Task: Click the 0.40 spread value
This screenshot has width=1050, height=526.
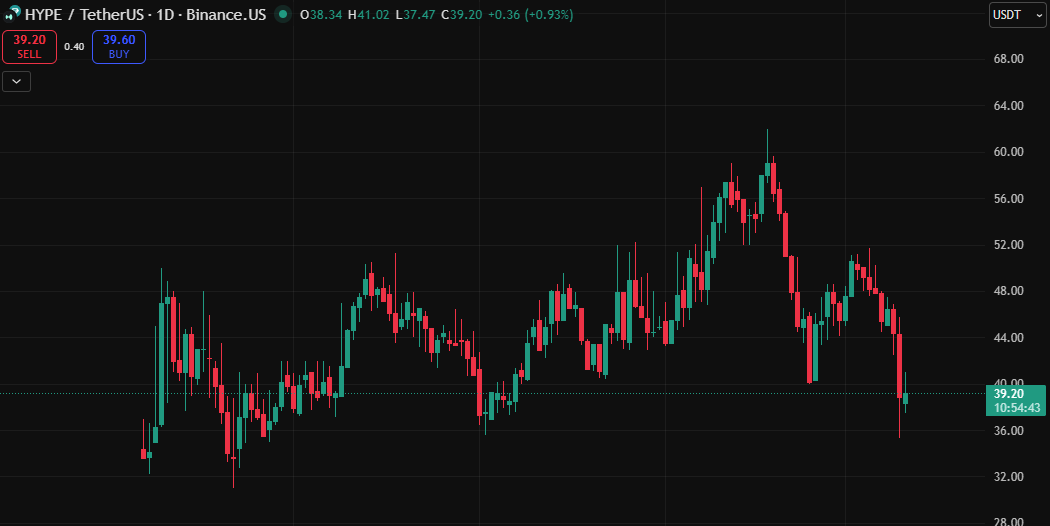Action: [x=74, y=46]
